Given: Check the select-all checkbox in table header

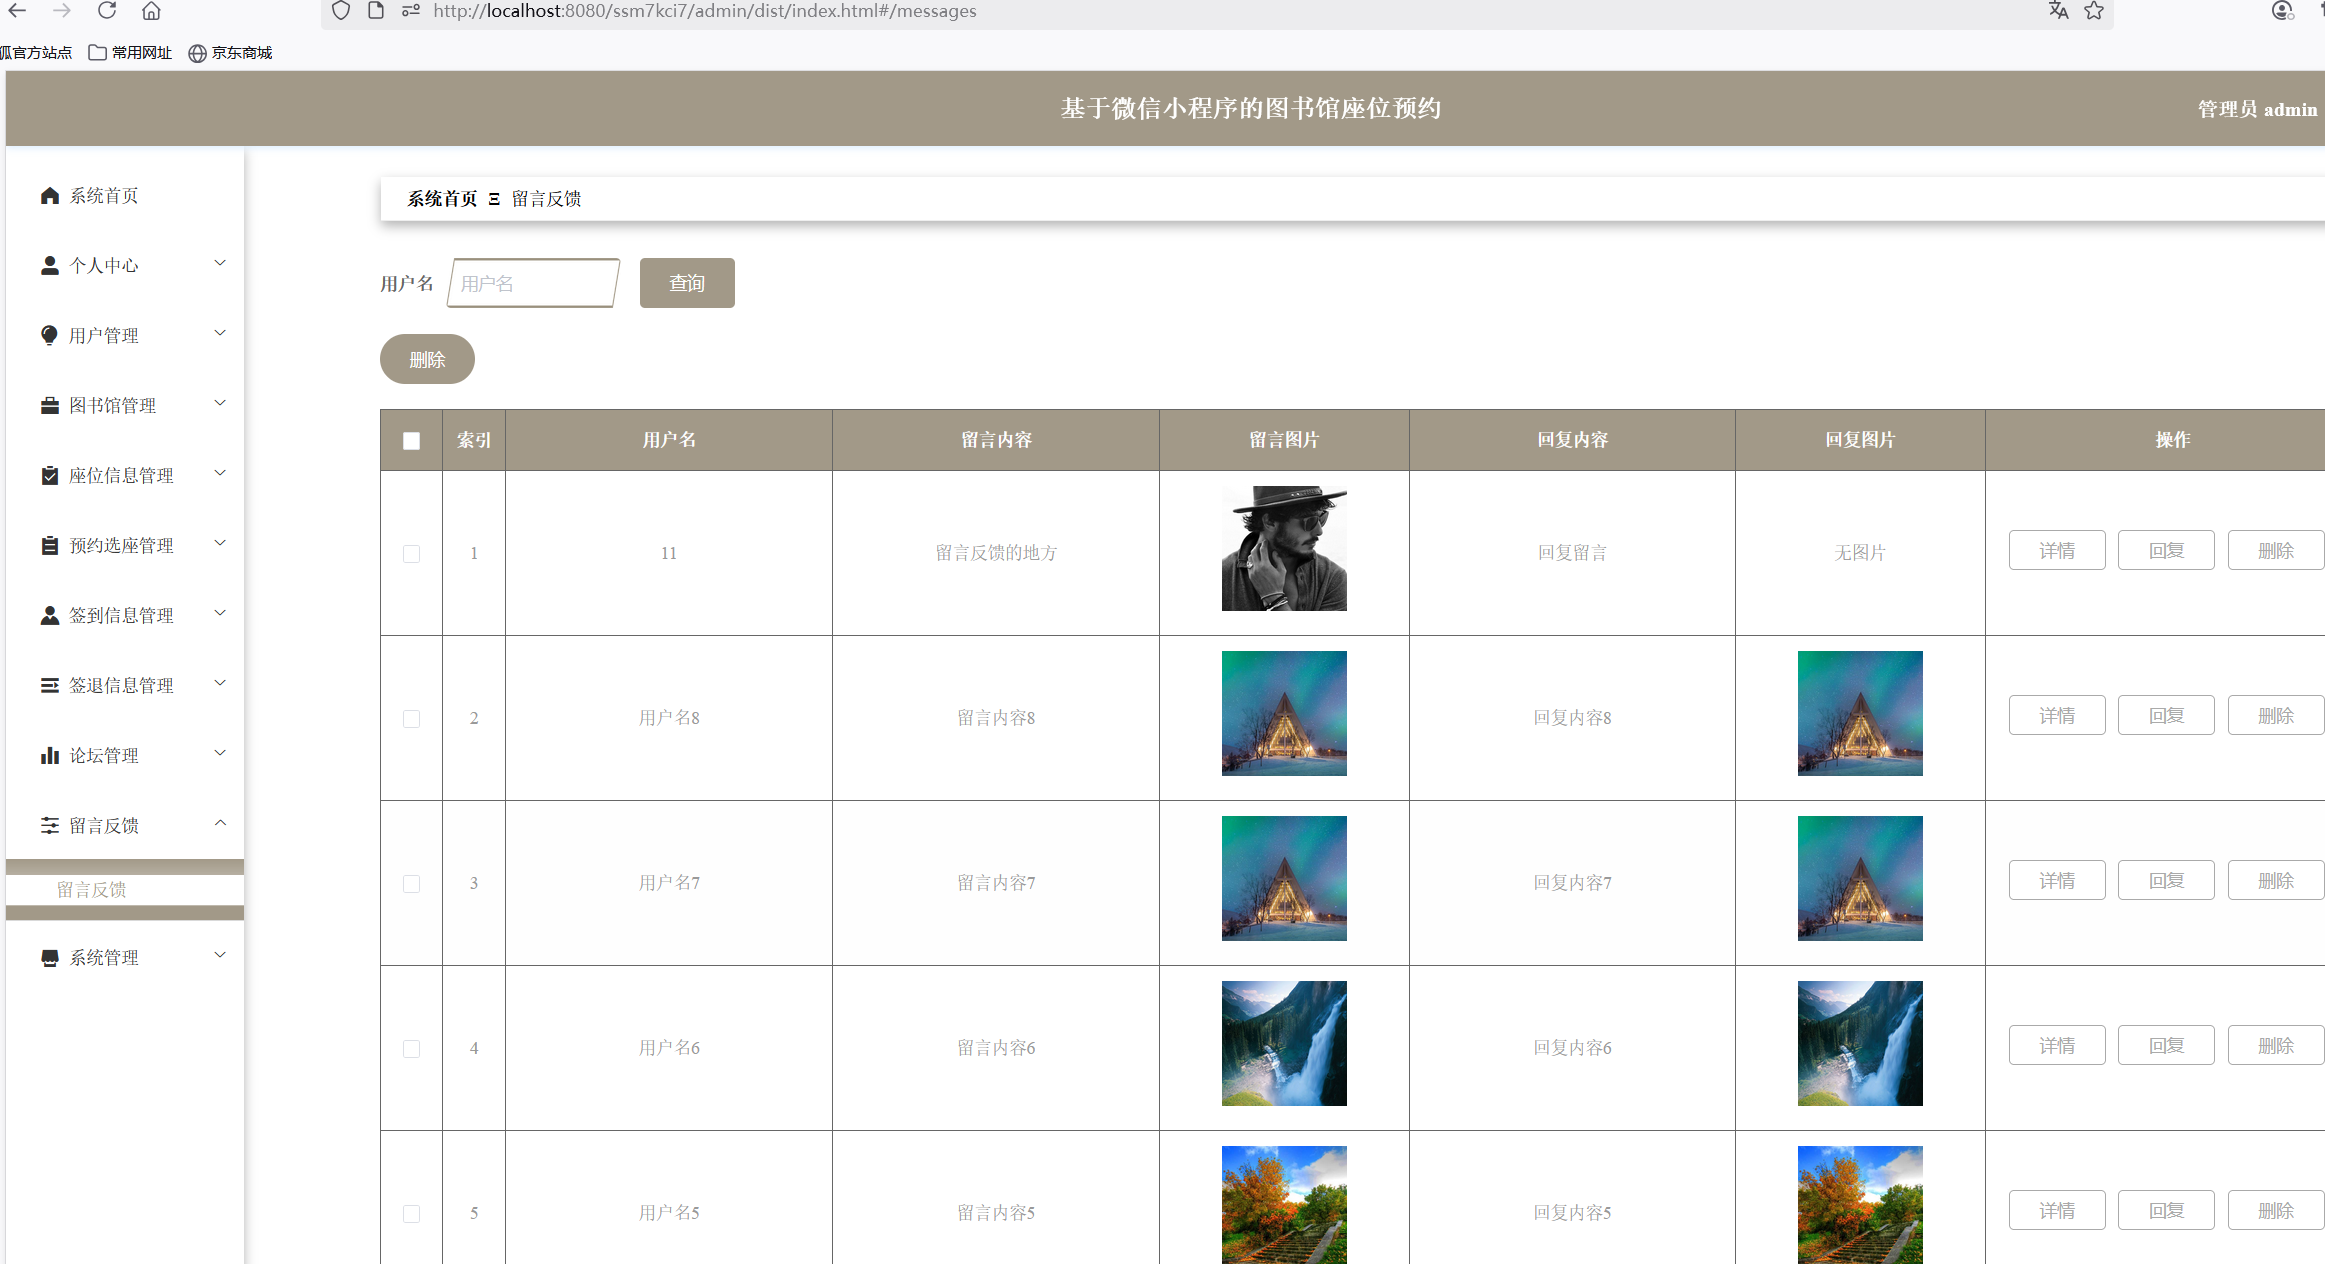Looking at the screenshot, I should (x=411, y=440).
